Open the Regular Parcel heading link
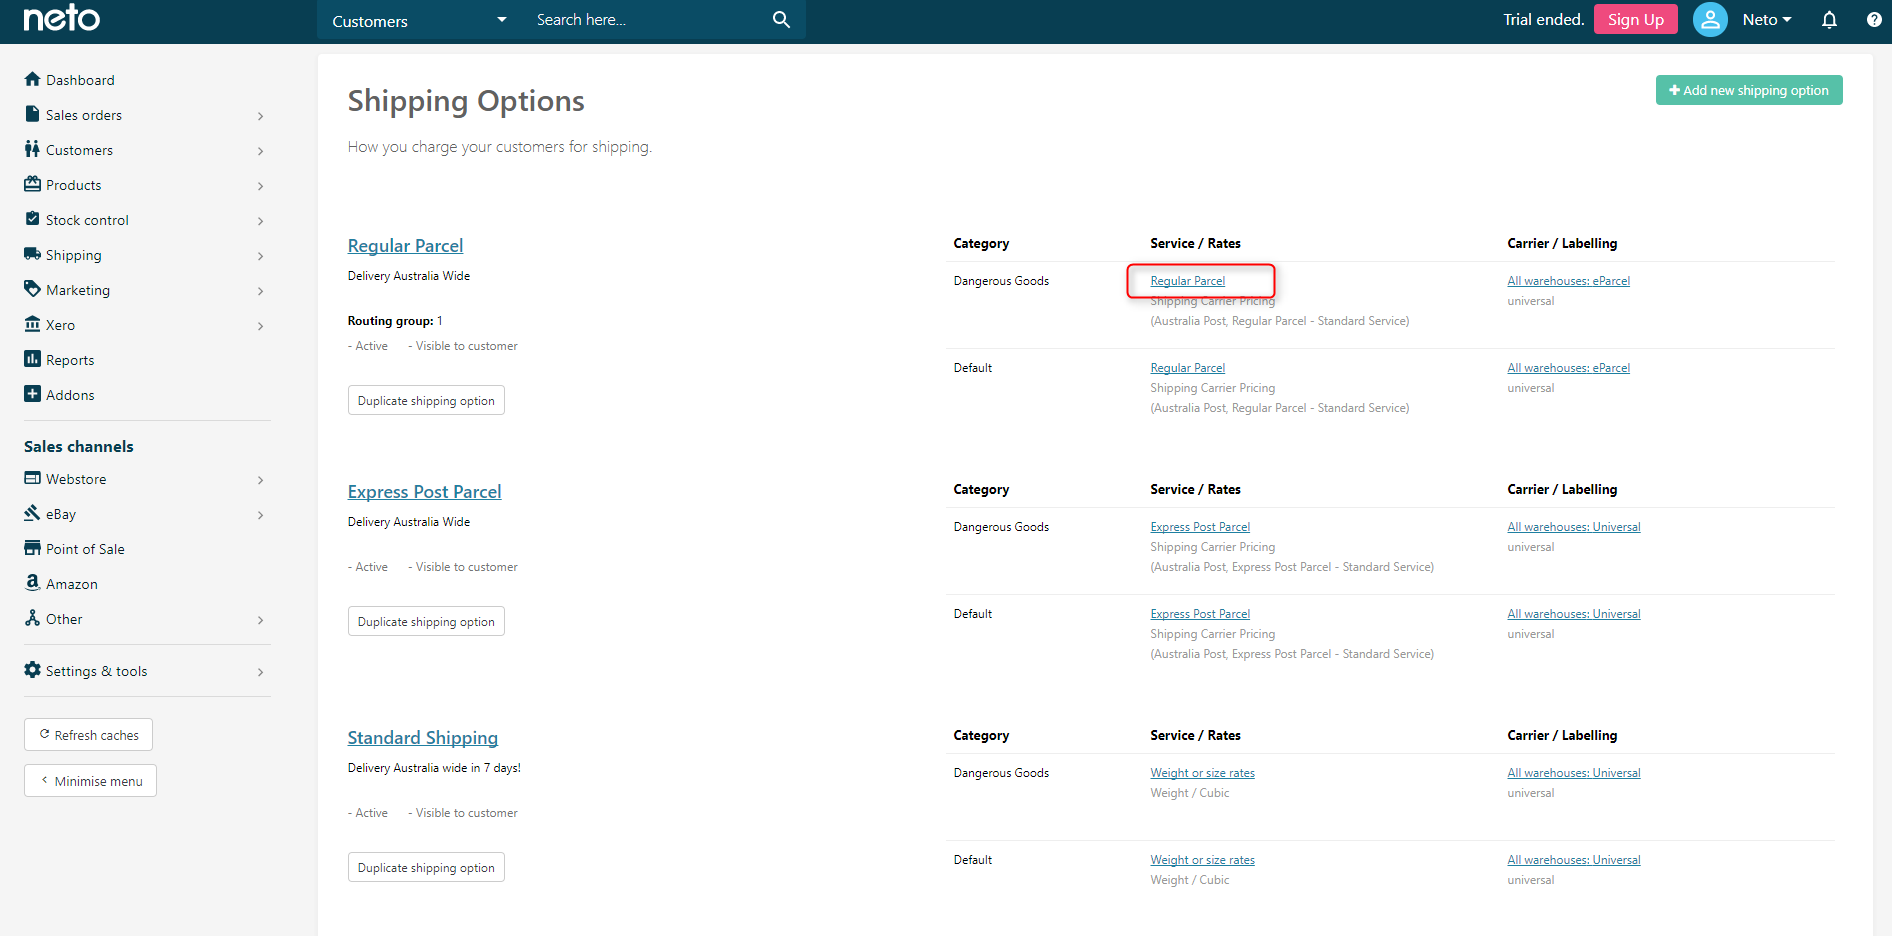Screen dimensions: 1892x936 405,246
